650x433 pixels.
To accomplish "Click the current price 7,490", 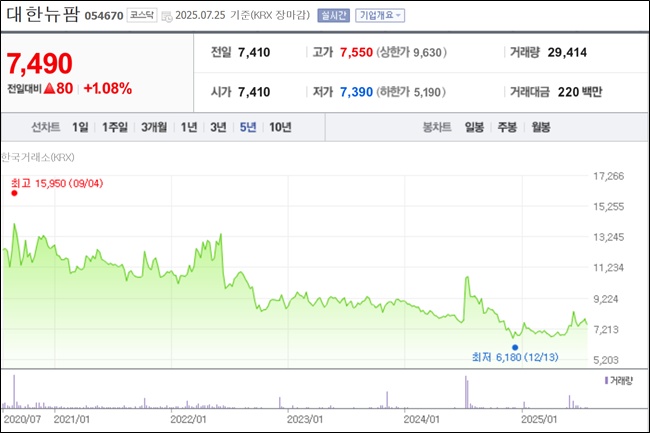I will 39,63.
